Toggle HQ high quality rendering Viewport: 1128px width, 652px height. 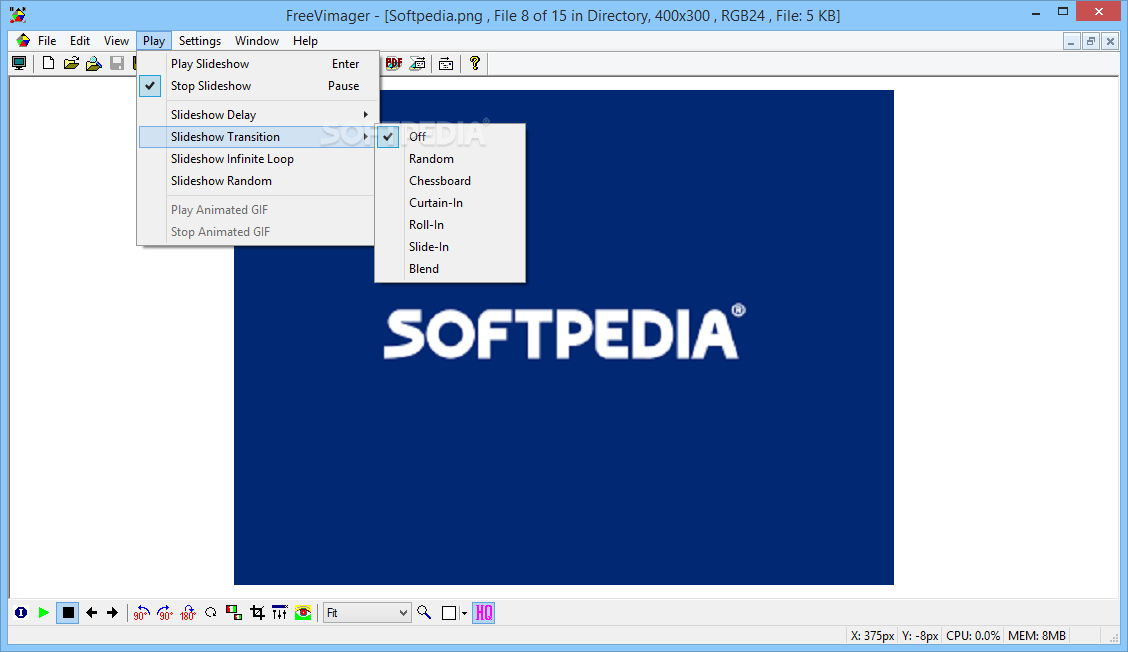tap(483, 612)
